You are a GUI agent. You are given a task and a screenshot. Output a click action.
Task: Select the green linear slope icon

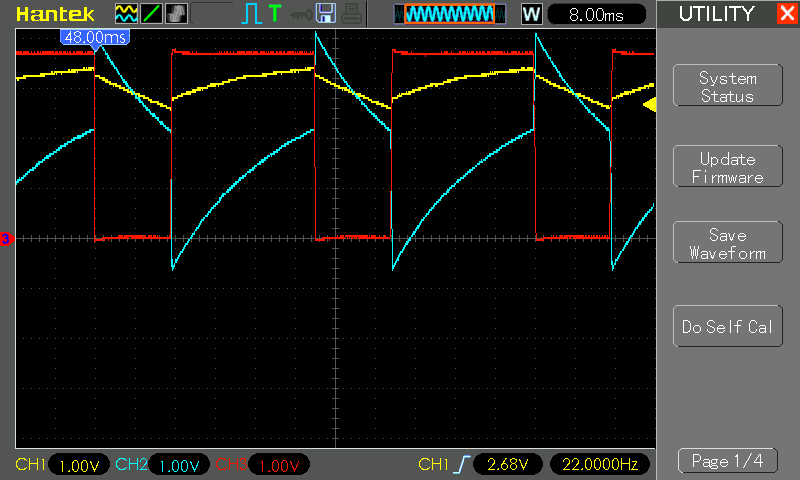point(152,13)
